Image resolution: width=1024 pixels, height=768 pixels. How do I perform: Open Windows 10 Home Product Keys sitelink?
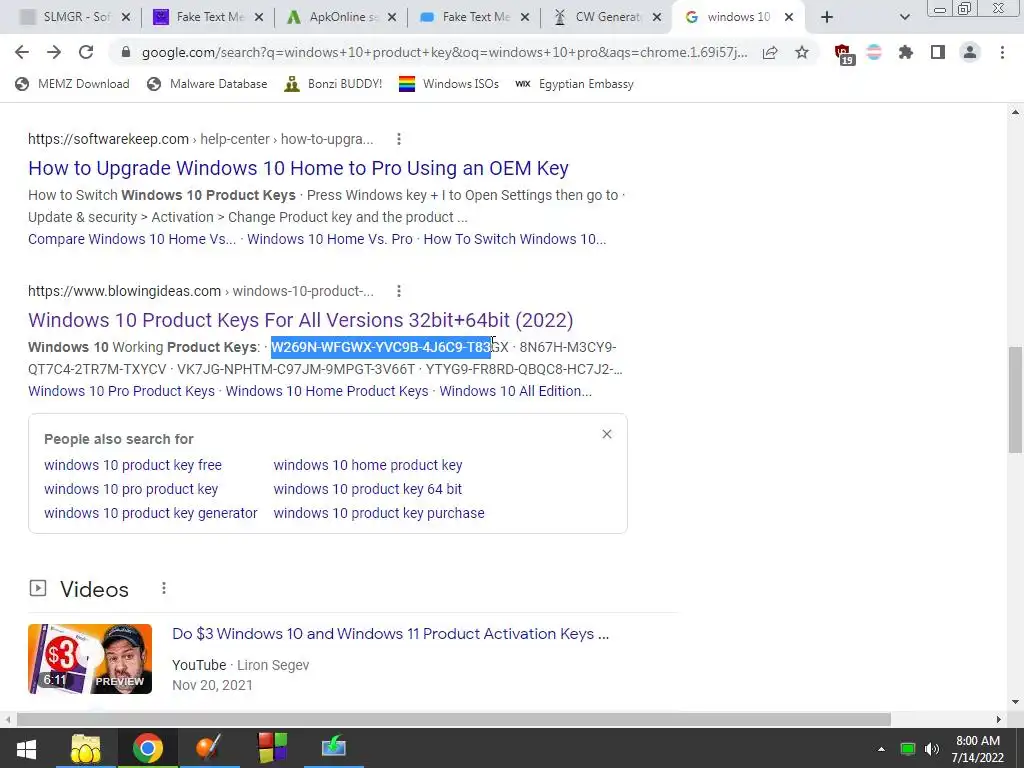327,391
